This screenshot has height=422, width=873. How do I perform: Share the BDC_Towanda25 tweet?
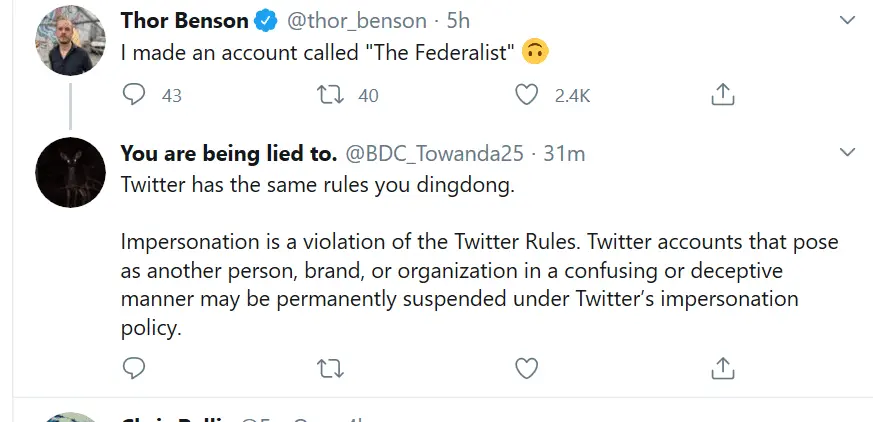pyautogui.click(x=722, y=369)
